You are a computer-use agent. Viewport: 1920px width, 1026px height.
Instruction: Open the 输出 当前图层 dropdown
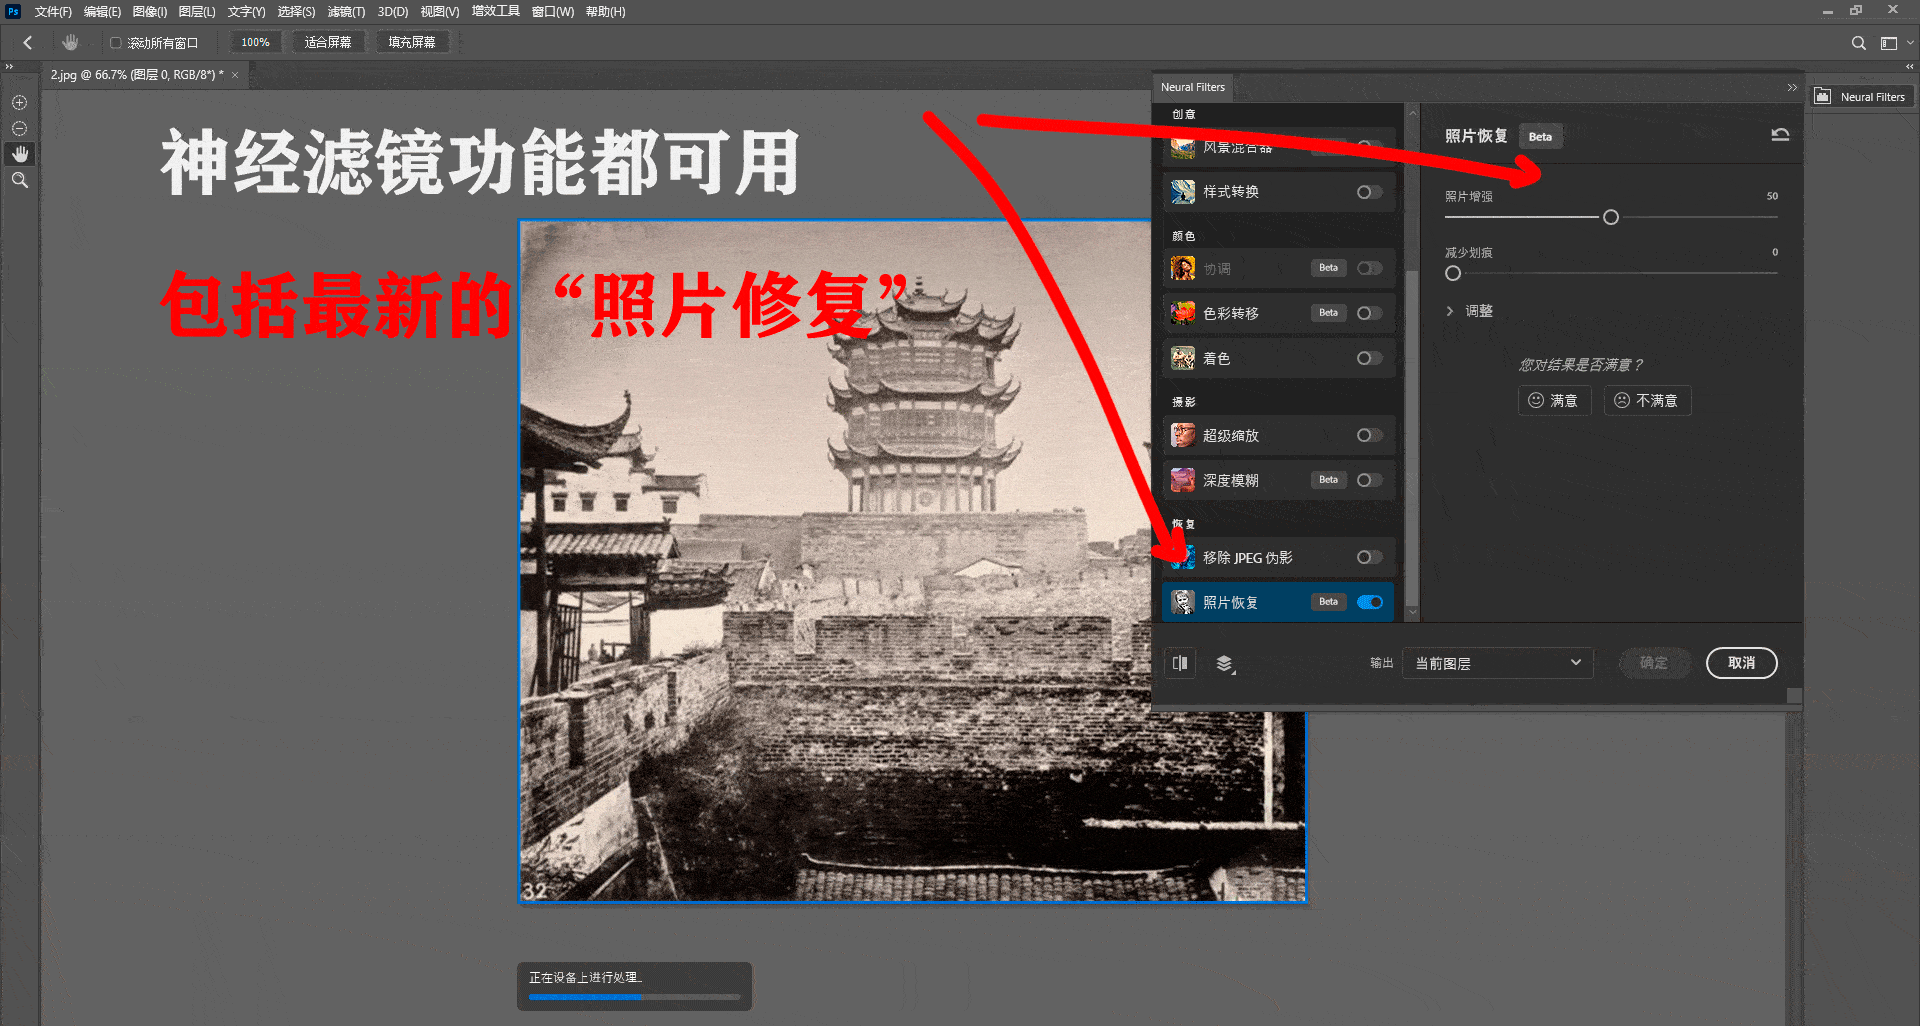pos(1497,663)
